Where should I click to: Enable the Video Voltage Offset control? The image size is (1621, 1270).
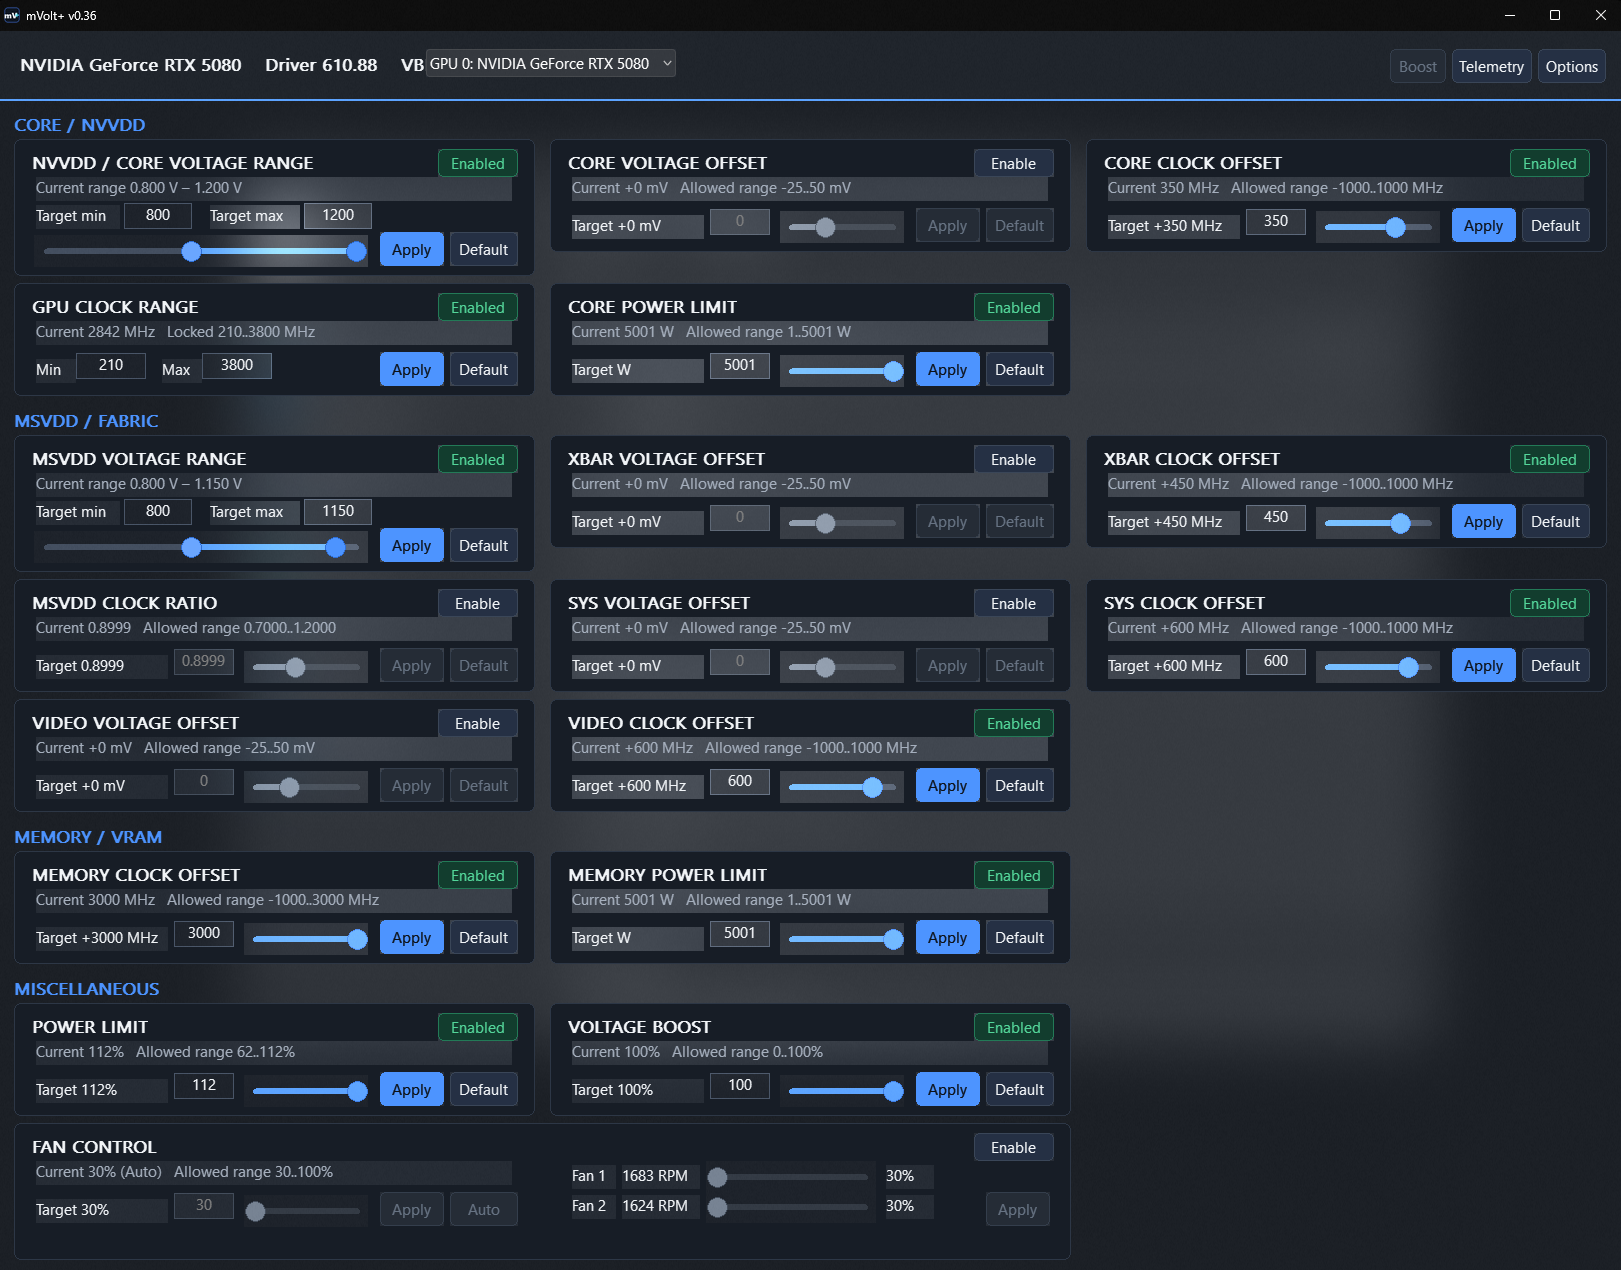pos(477,724)
